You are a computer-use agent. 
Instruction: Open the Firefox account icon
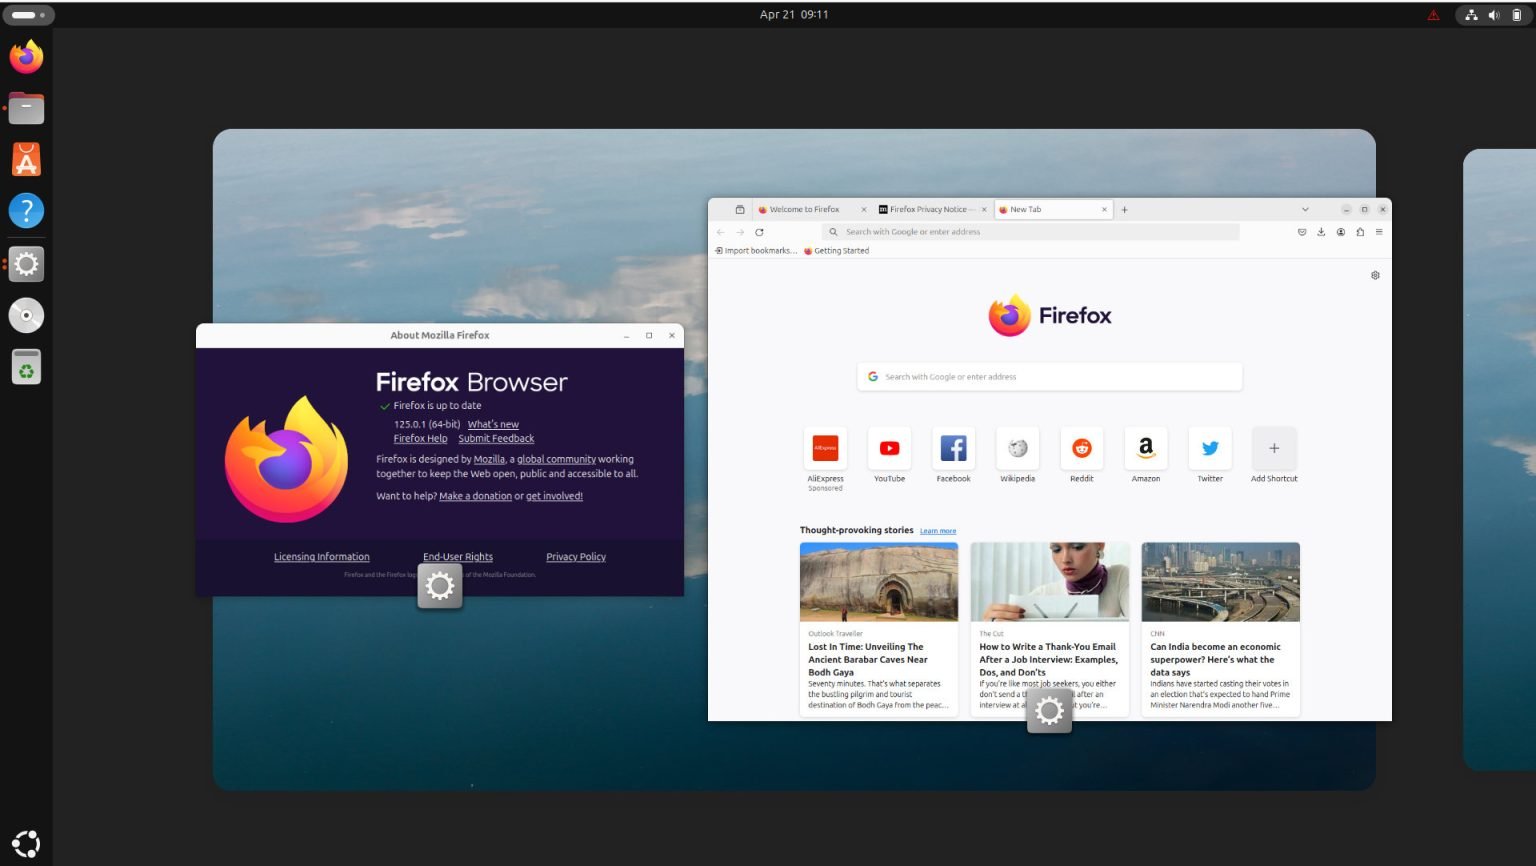1340,231
